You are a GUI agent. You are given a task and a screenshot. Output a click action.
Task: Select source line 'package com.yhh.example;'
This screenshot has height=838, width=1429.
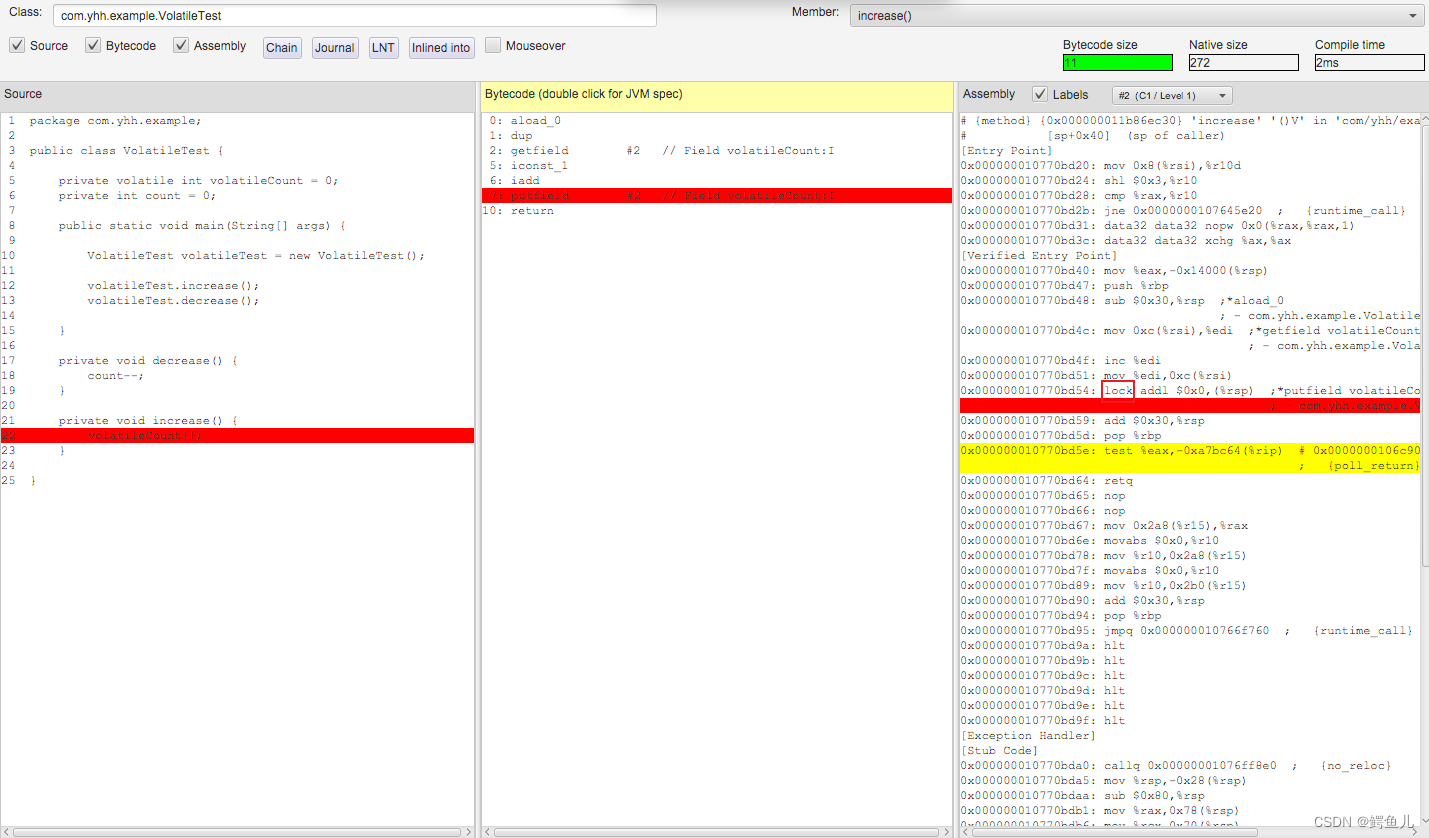[115, 120]
